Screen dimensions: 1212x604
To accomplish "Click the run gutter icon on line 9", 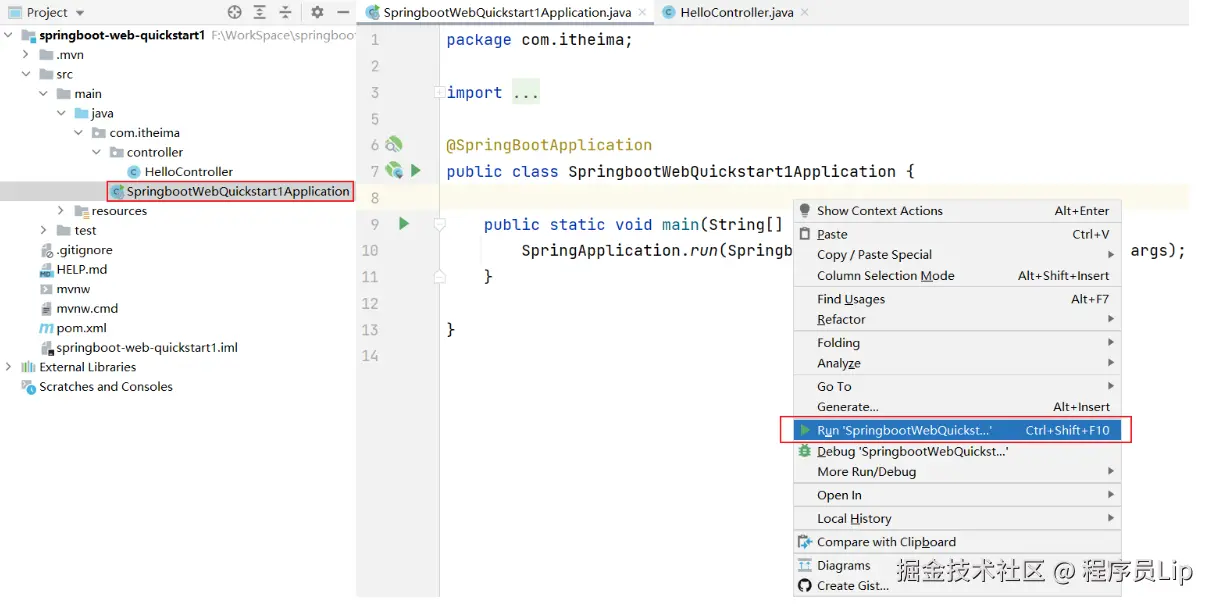I will pos(404,224).
